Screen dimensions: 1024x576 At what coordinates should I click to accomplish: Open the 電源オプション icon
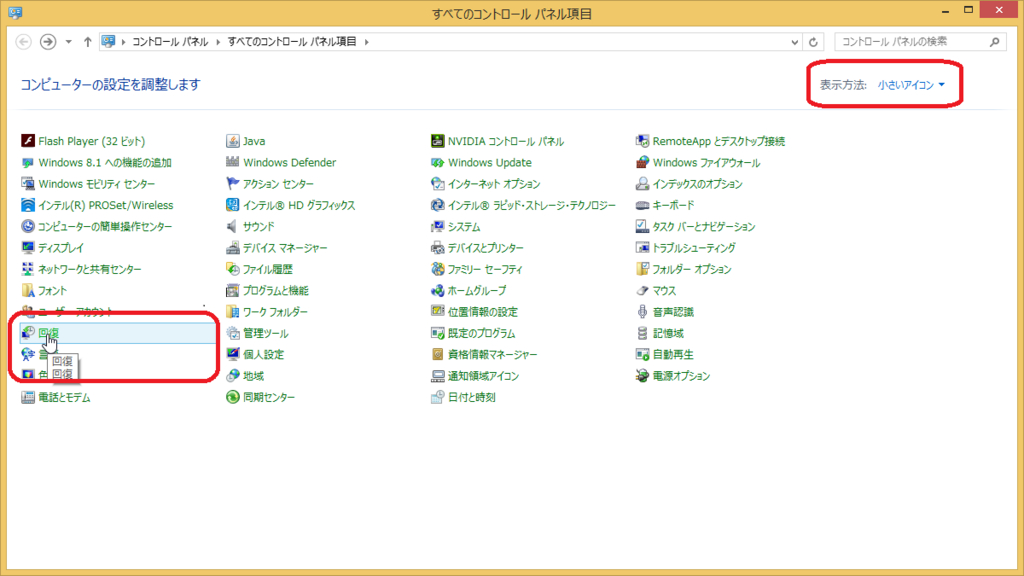[643, 376]
